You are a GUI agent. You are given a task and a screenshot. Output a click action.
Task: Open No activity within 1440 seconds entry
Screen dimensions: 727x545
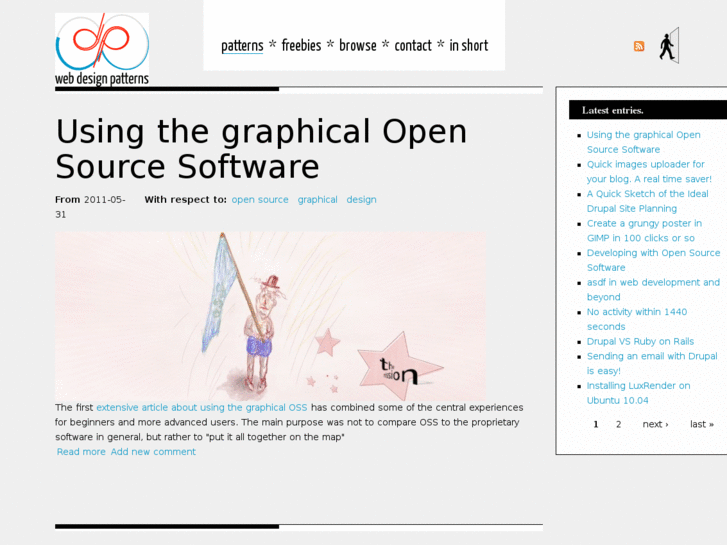click(x=637, y=319)
